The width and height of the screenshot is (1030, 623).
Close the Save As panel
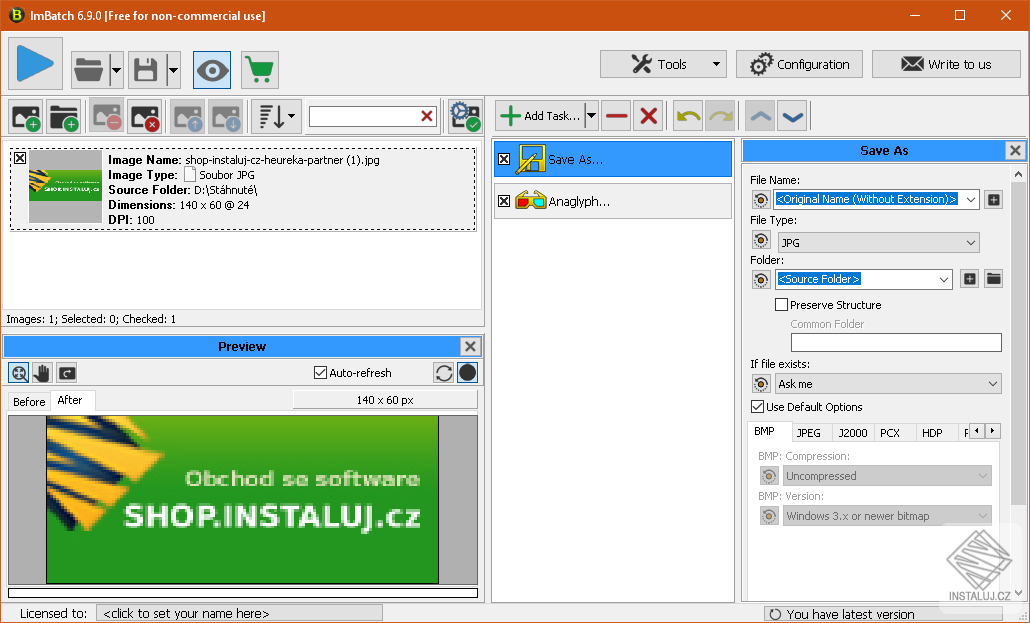click(1015, 150)
